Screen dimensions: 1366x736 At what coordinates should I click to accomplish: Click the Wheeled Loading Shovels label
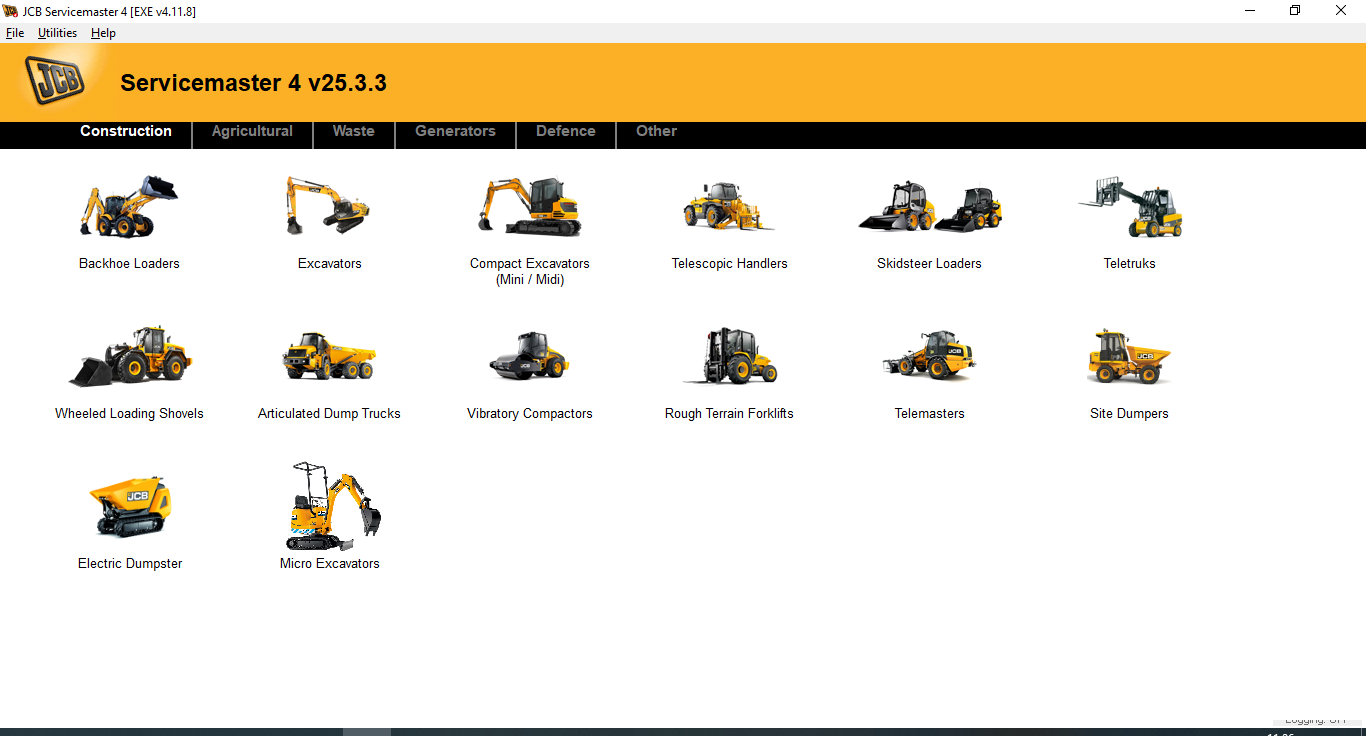pyautogui.click(x=129, y=414)
